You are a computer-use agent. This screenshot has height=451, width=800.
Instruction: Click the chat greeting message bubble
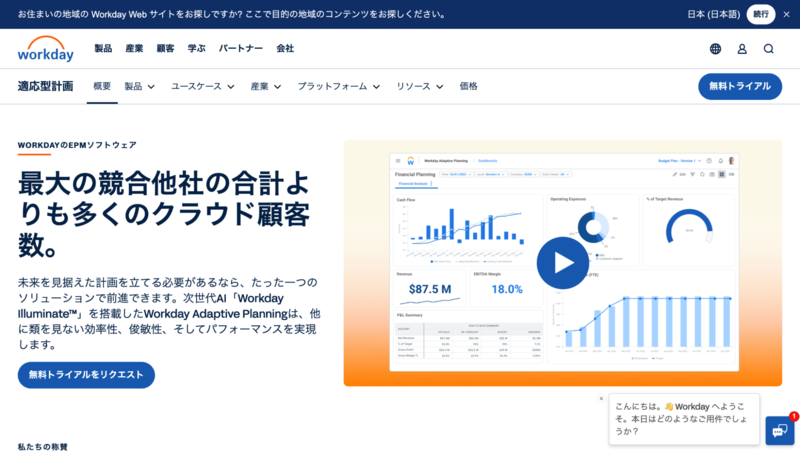tap(684, 419)
